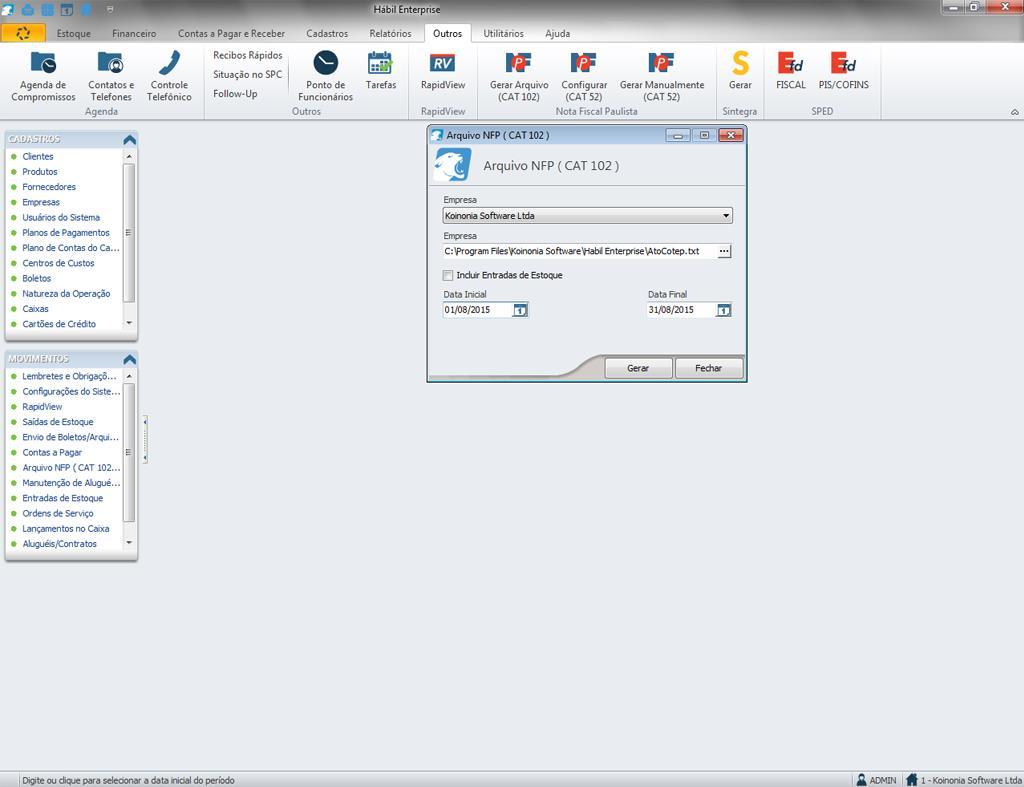This screenshot has width=1024, height=787.
Task: Open Cartões de Crédito
Action: pyautogui.click(x=59, y=324)
